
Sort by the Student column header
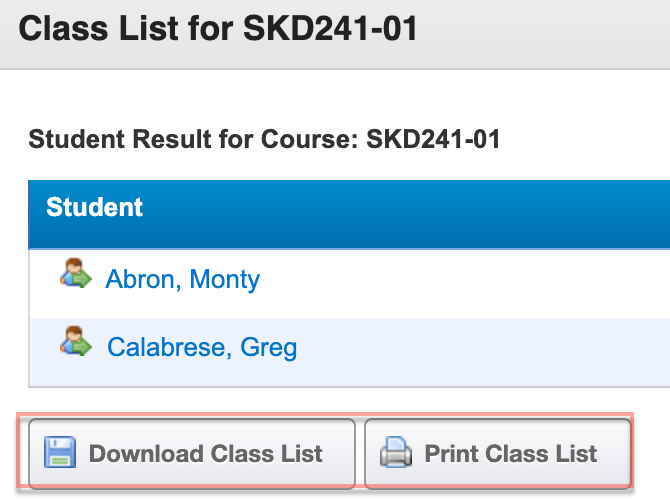coord(94,207)
